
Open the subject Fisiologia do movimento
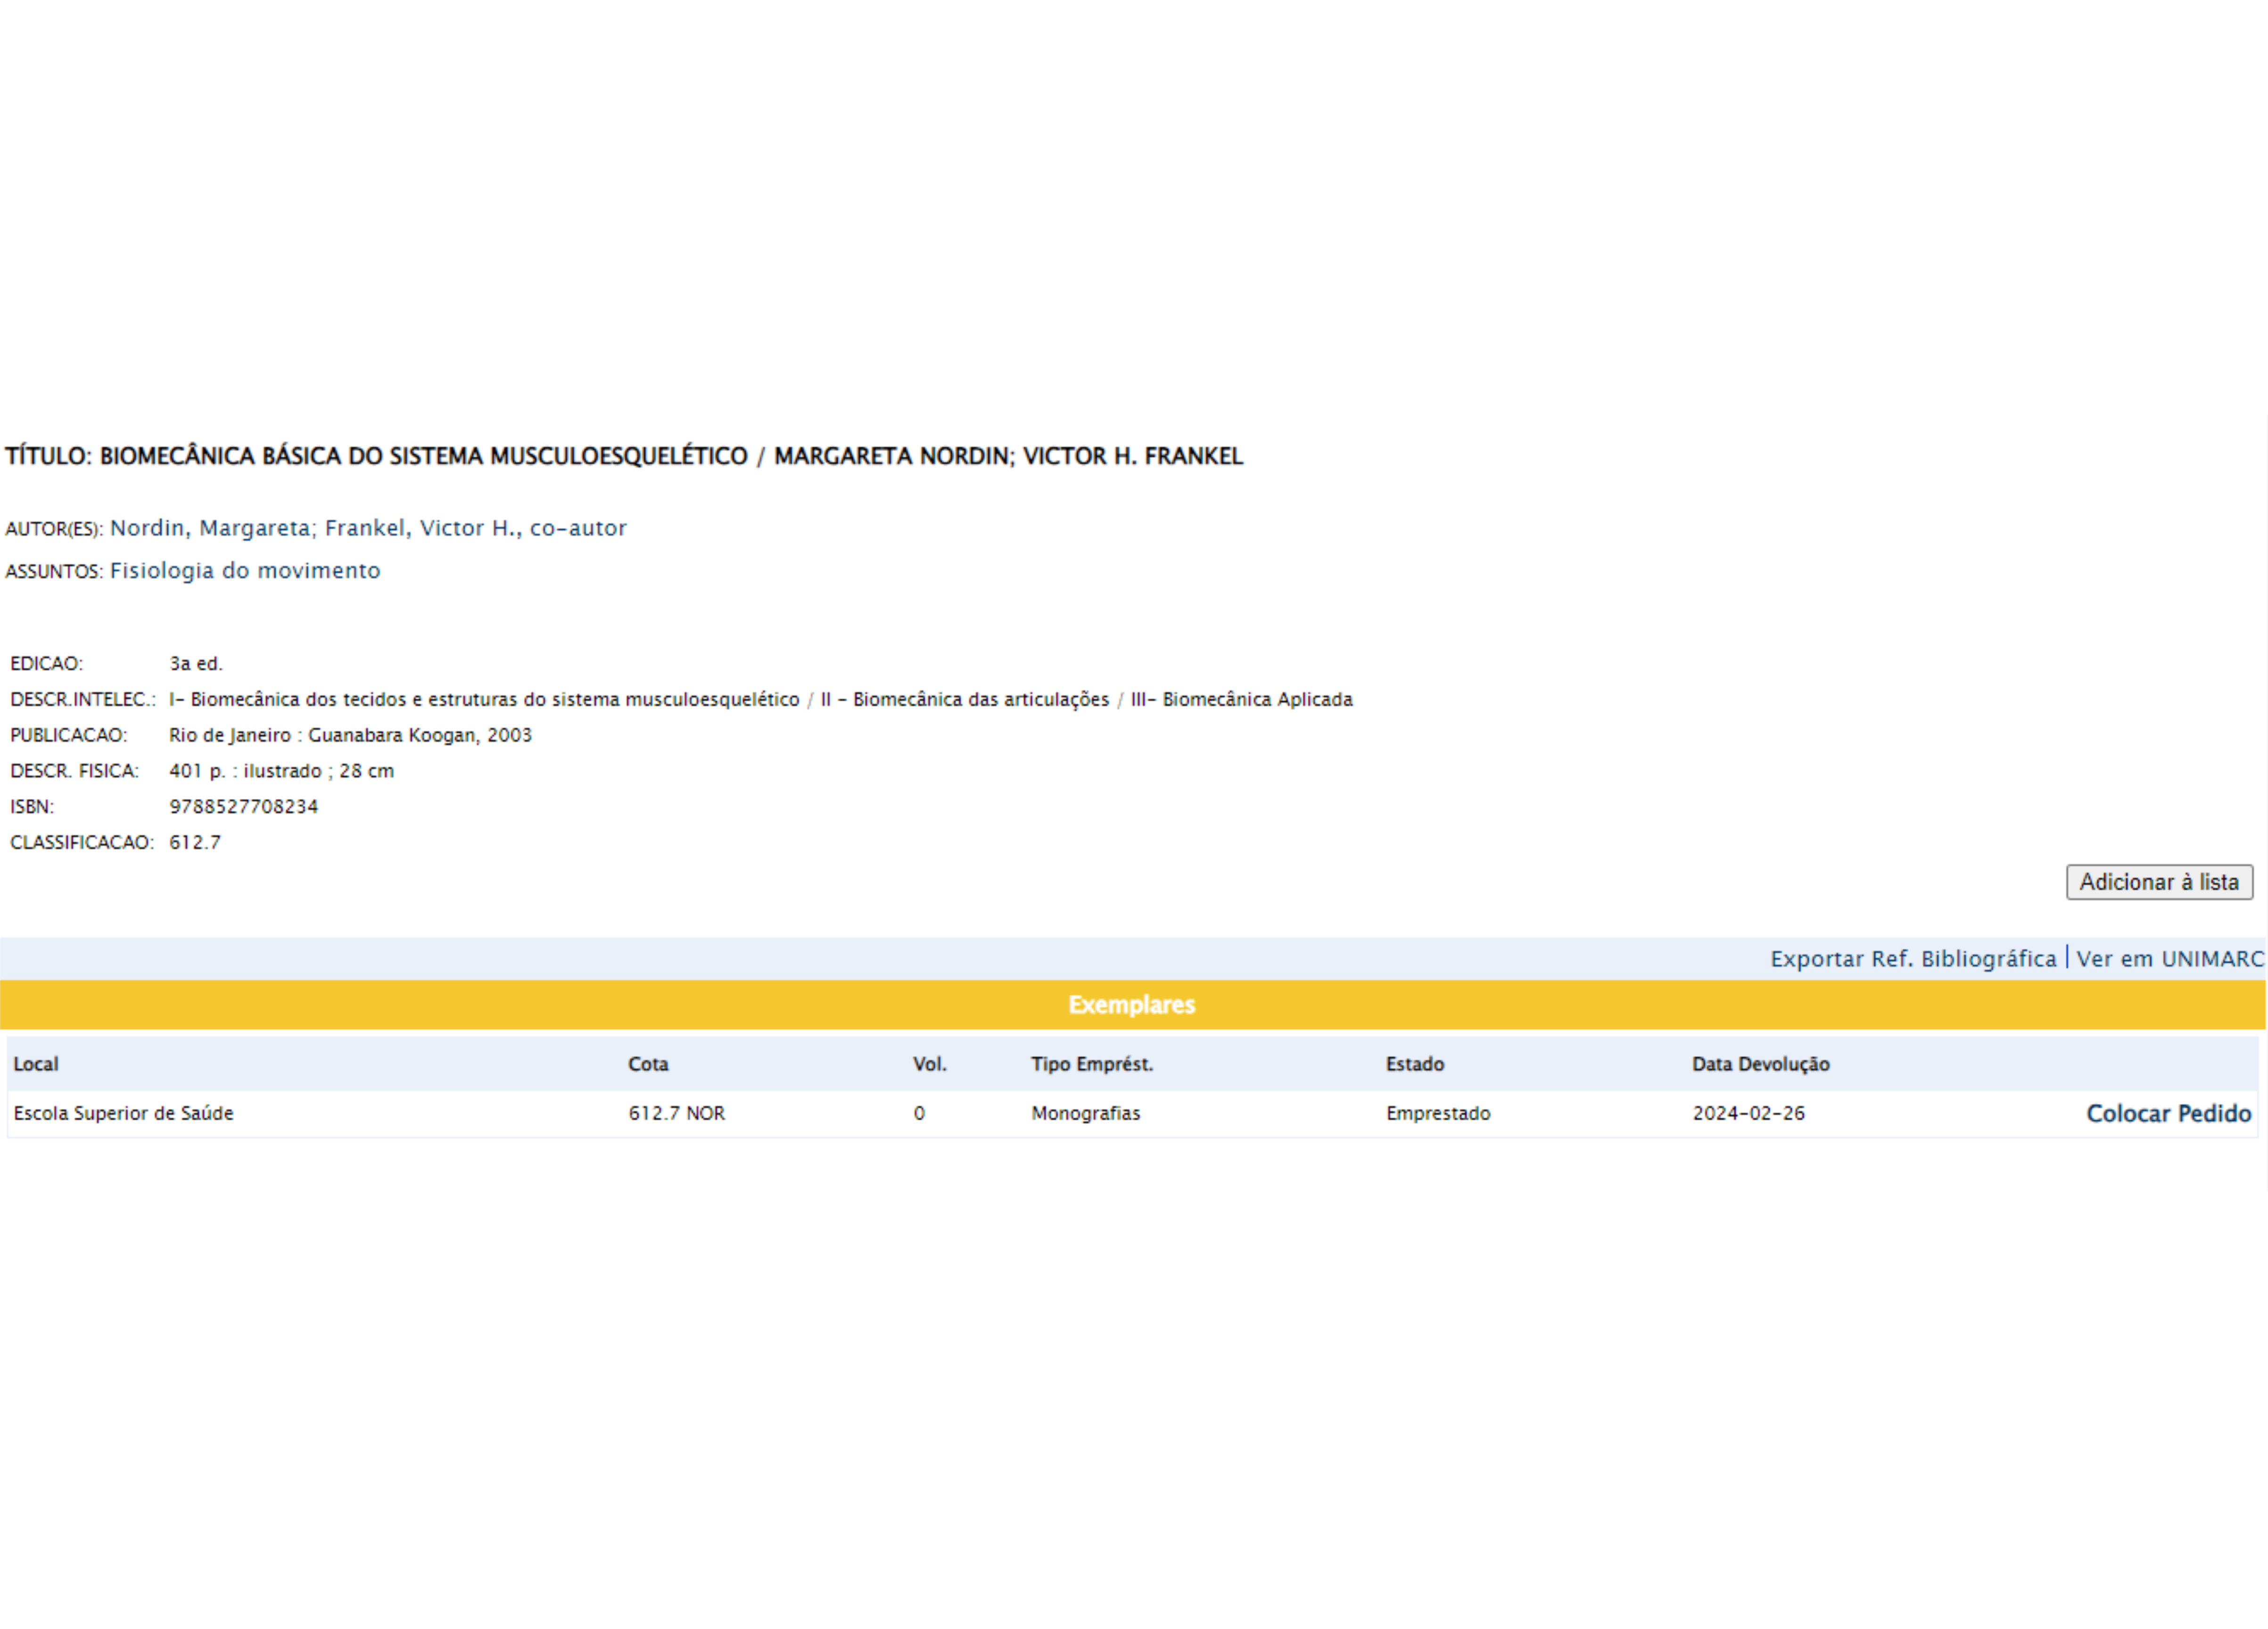coord(245,571)
